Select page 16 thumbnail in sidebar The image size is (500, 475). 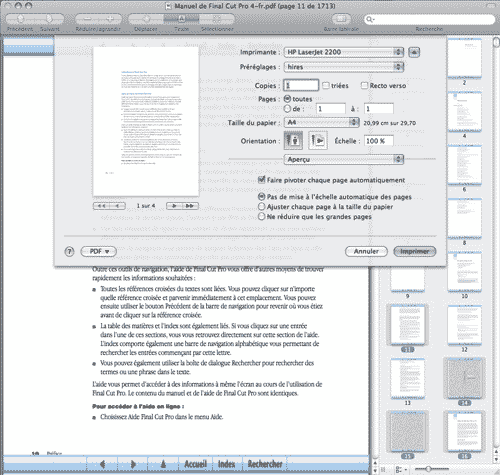pos(464,432)
